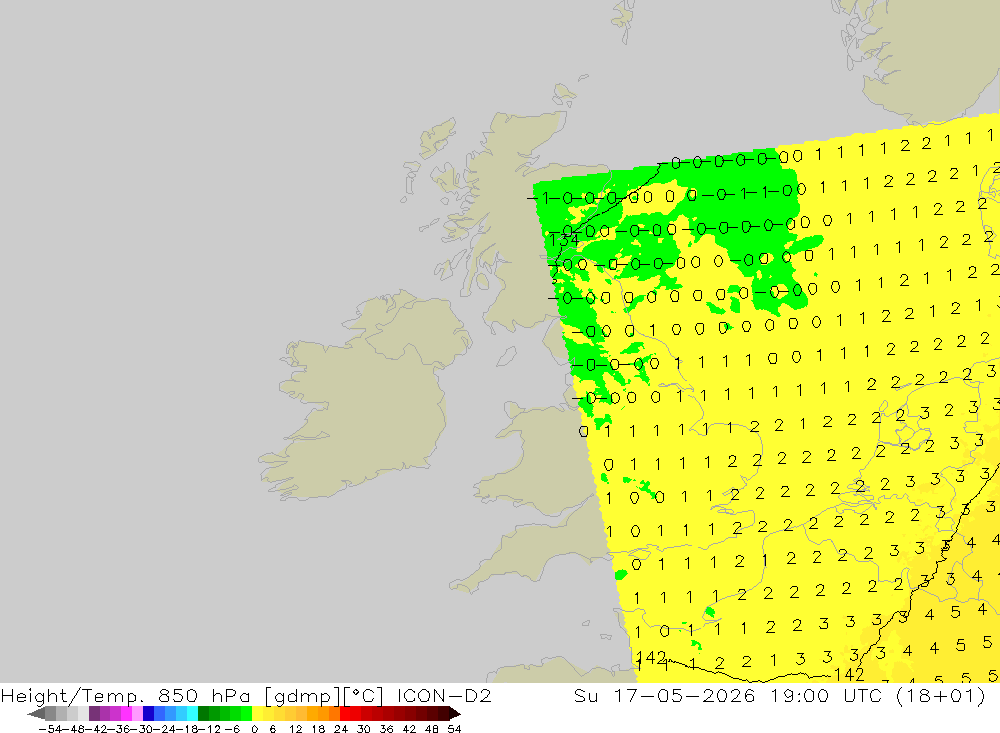
Task: Click the '[gdmp]' unit label
Action: [301, 695]
